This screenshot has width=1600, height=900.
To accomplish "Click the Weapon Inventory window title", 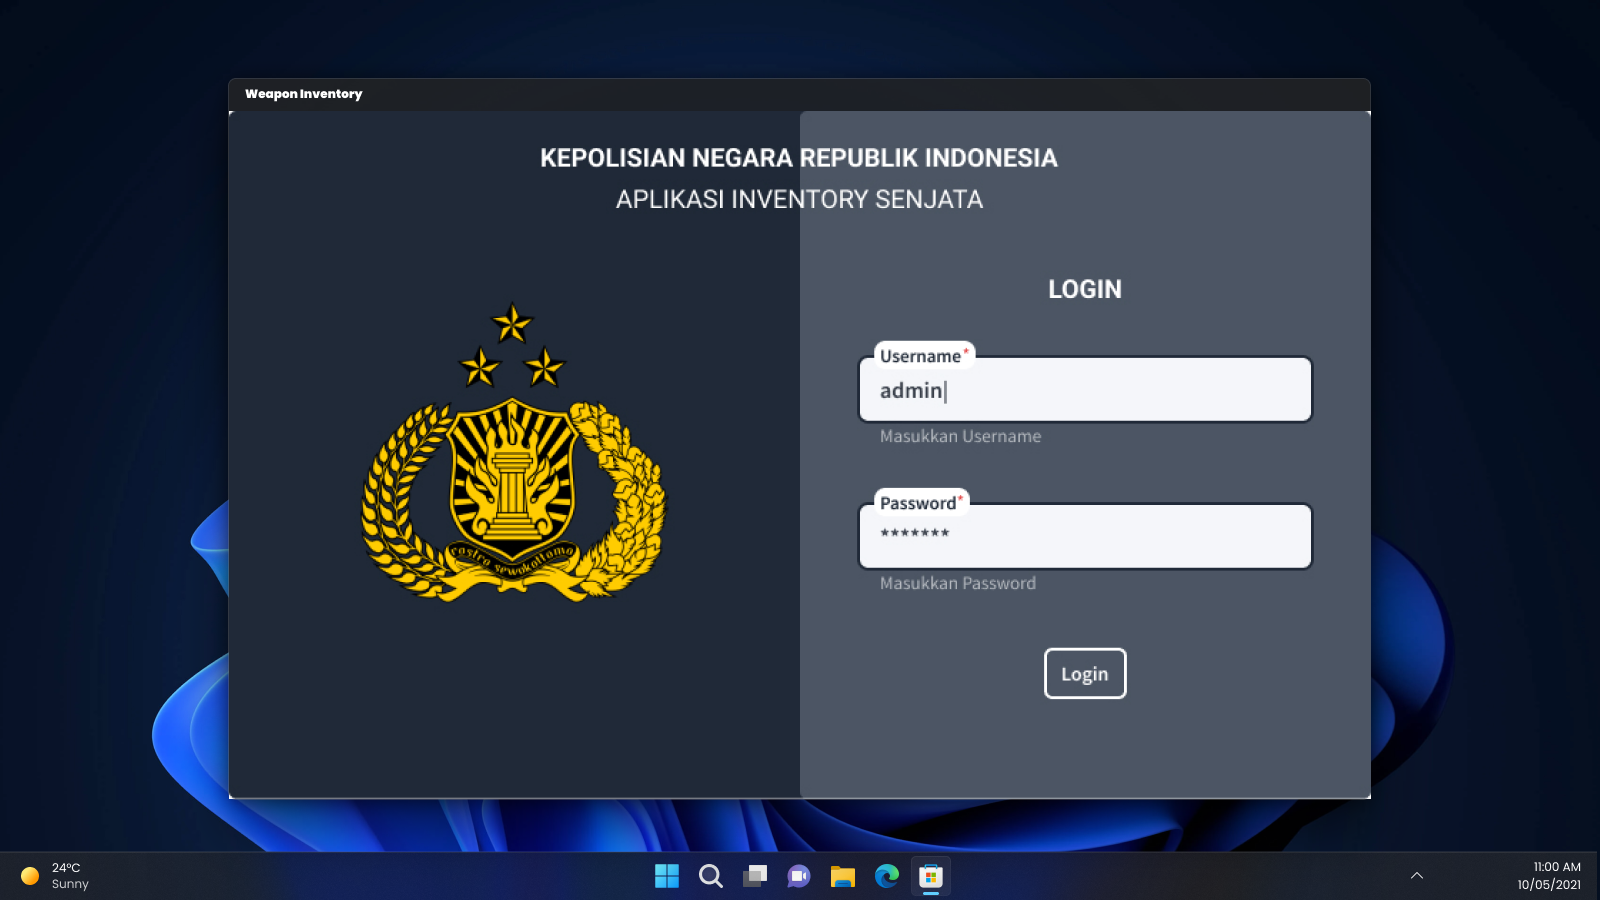I will [304, 94].
